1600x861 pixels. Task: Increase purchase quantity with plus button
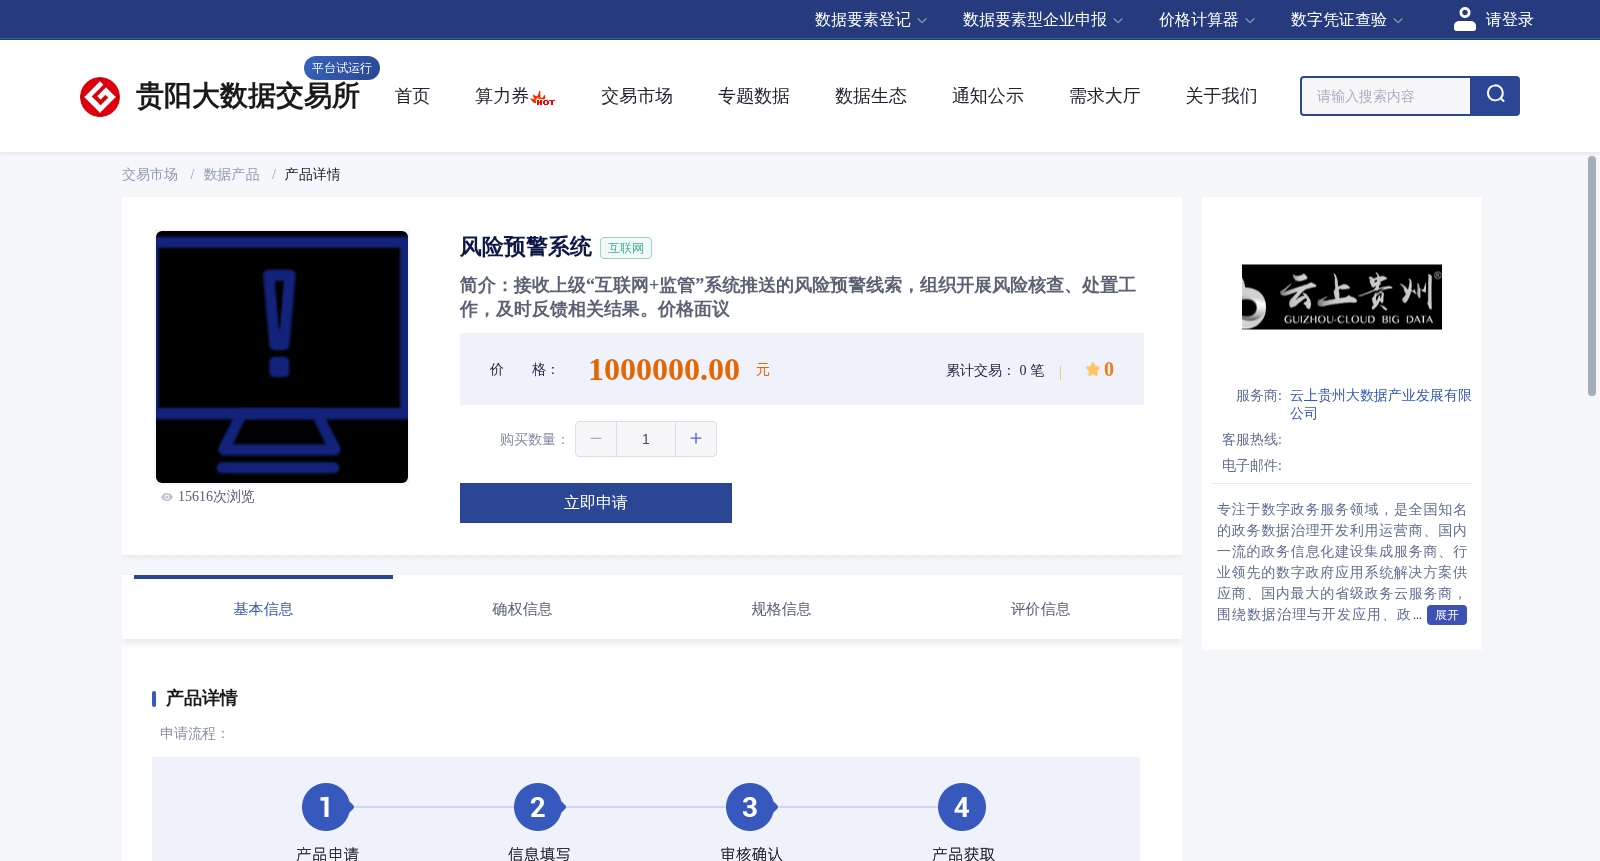tap(696, 439)
